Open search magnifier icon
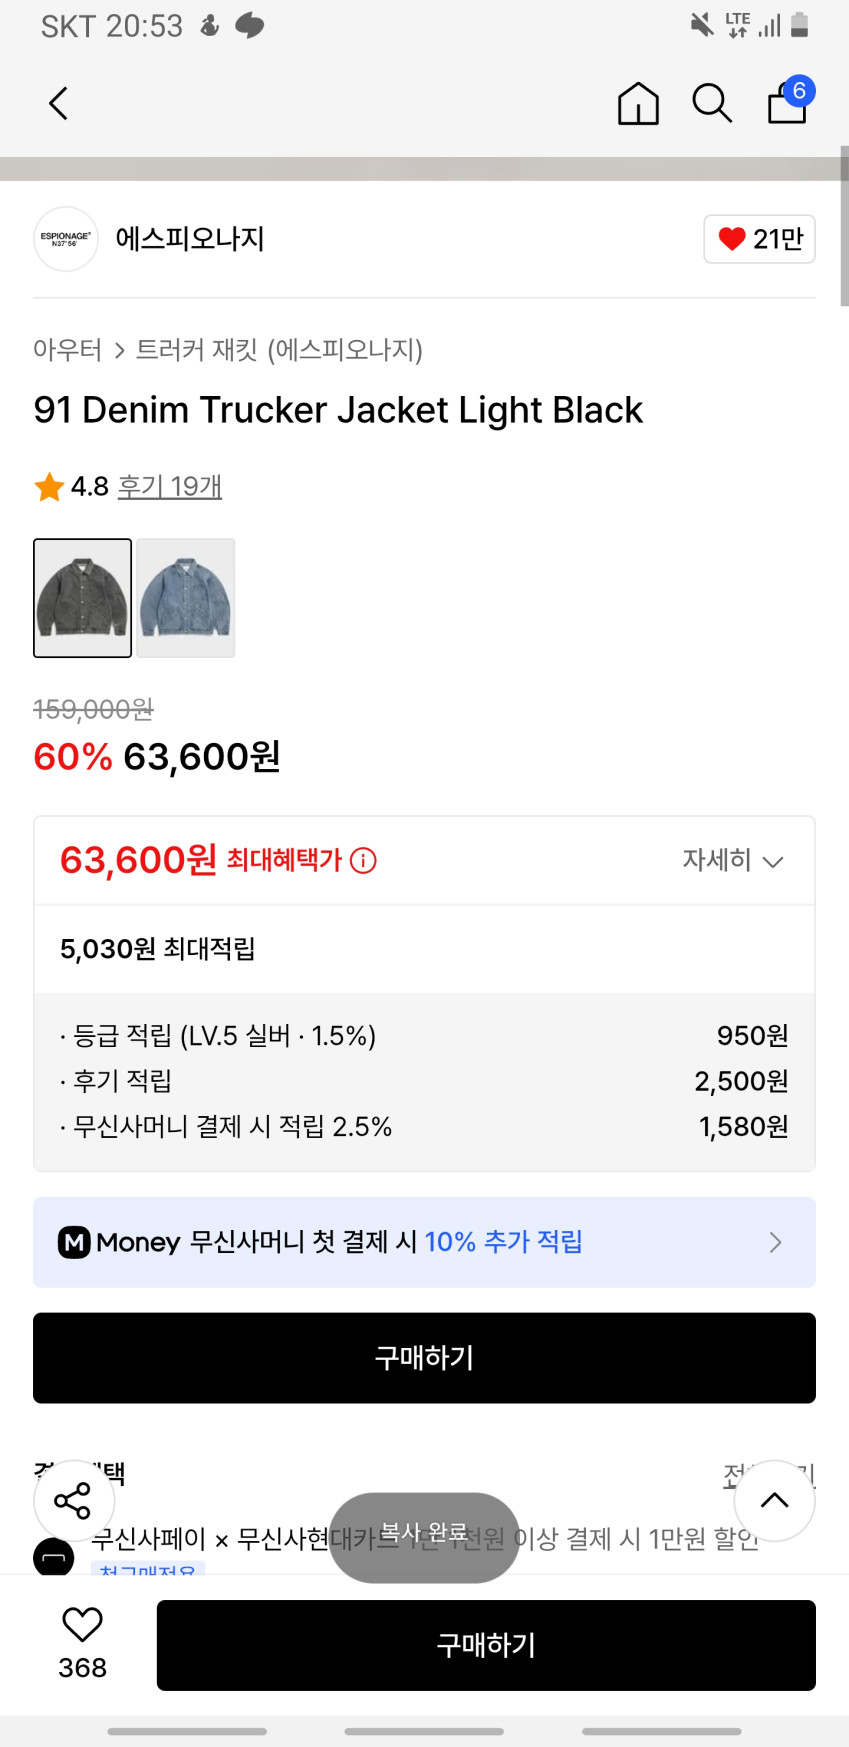This screenshot has height=1747, width=849. click(712, 103)
